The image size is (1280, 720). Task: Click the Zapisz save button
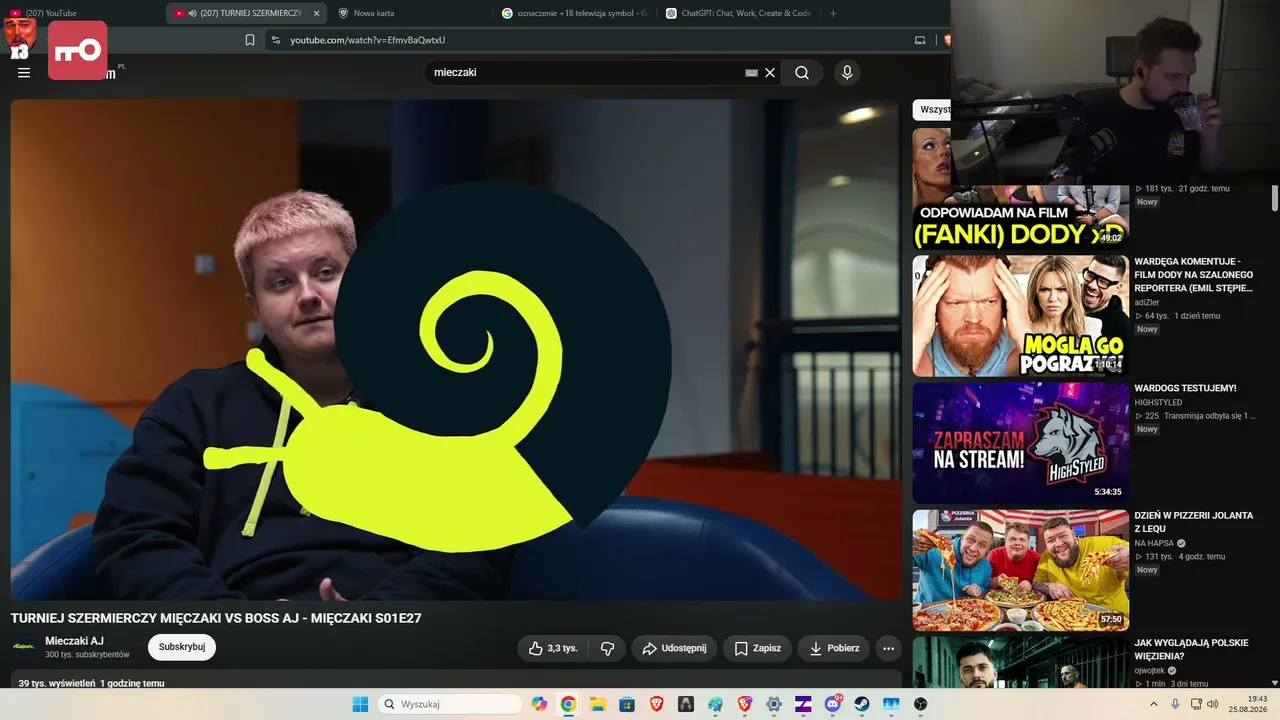(757, 648)
